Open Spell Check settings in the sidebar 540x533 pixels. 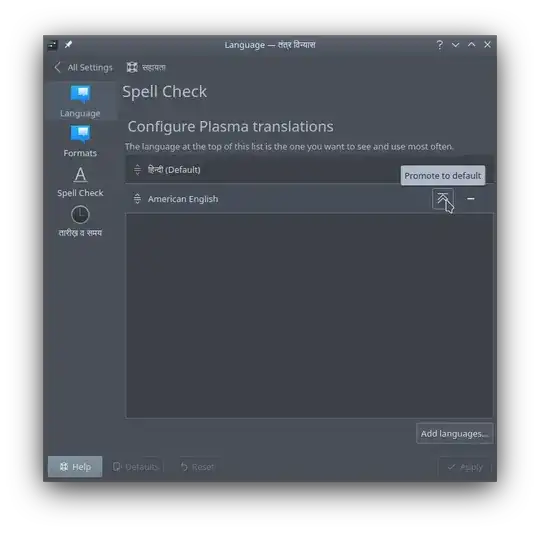click(x=80, y=181)
